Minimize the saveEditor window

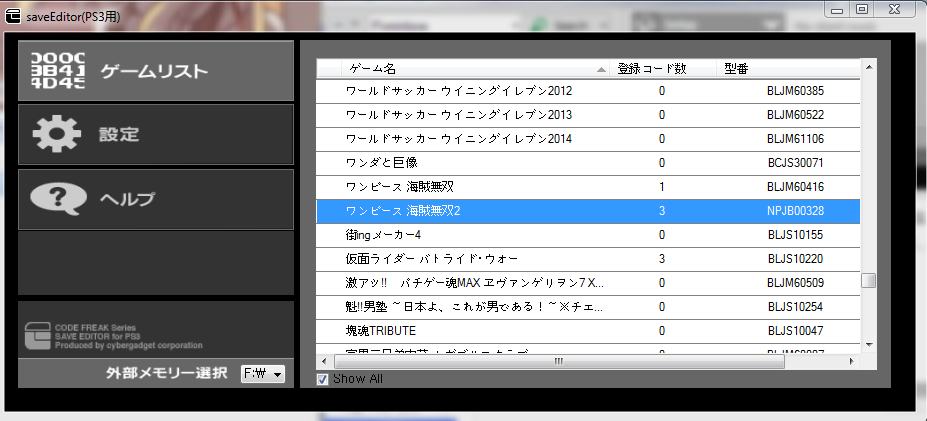point(837,10)
